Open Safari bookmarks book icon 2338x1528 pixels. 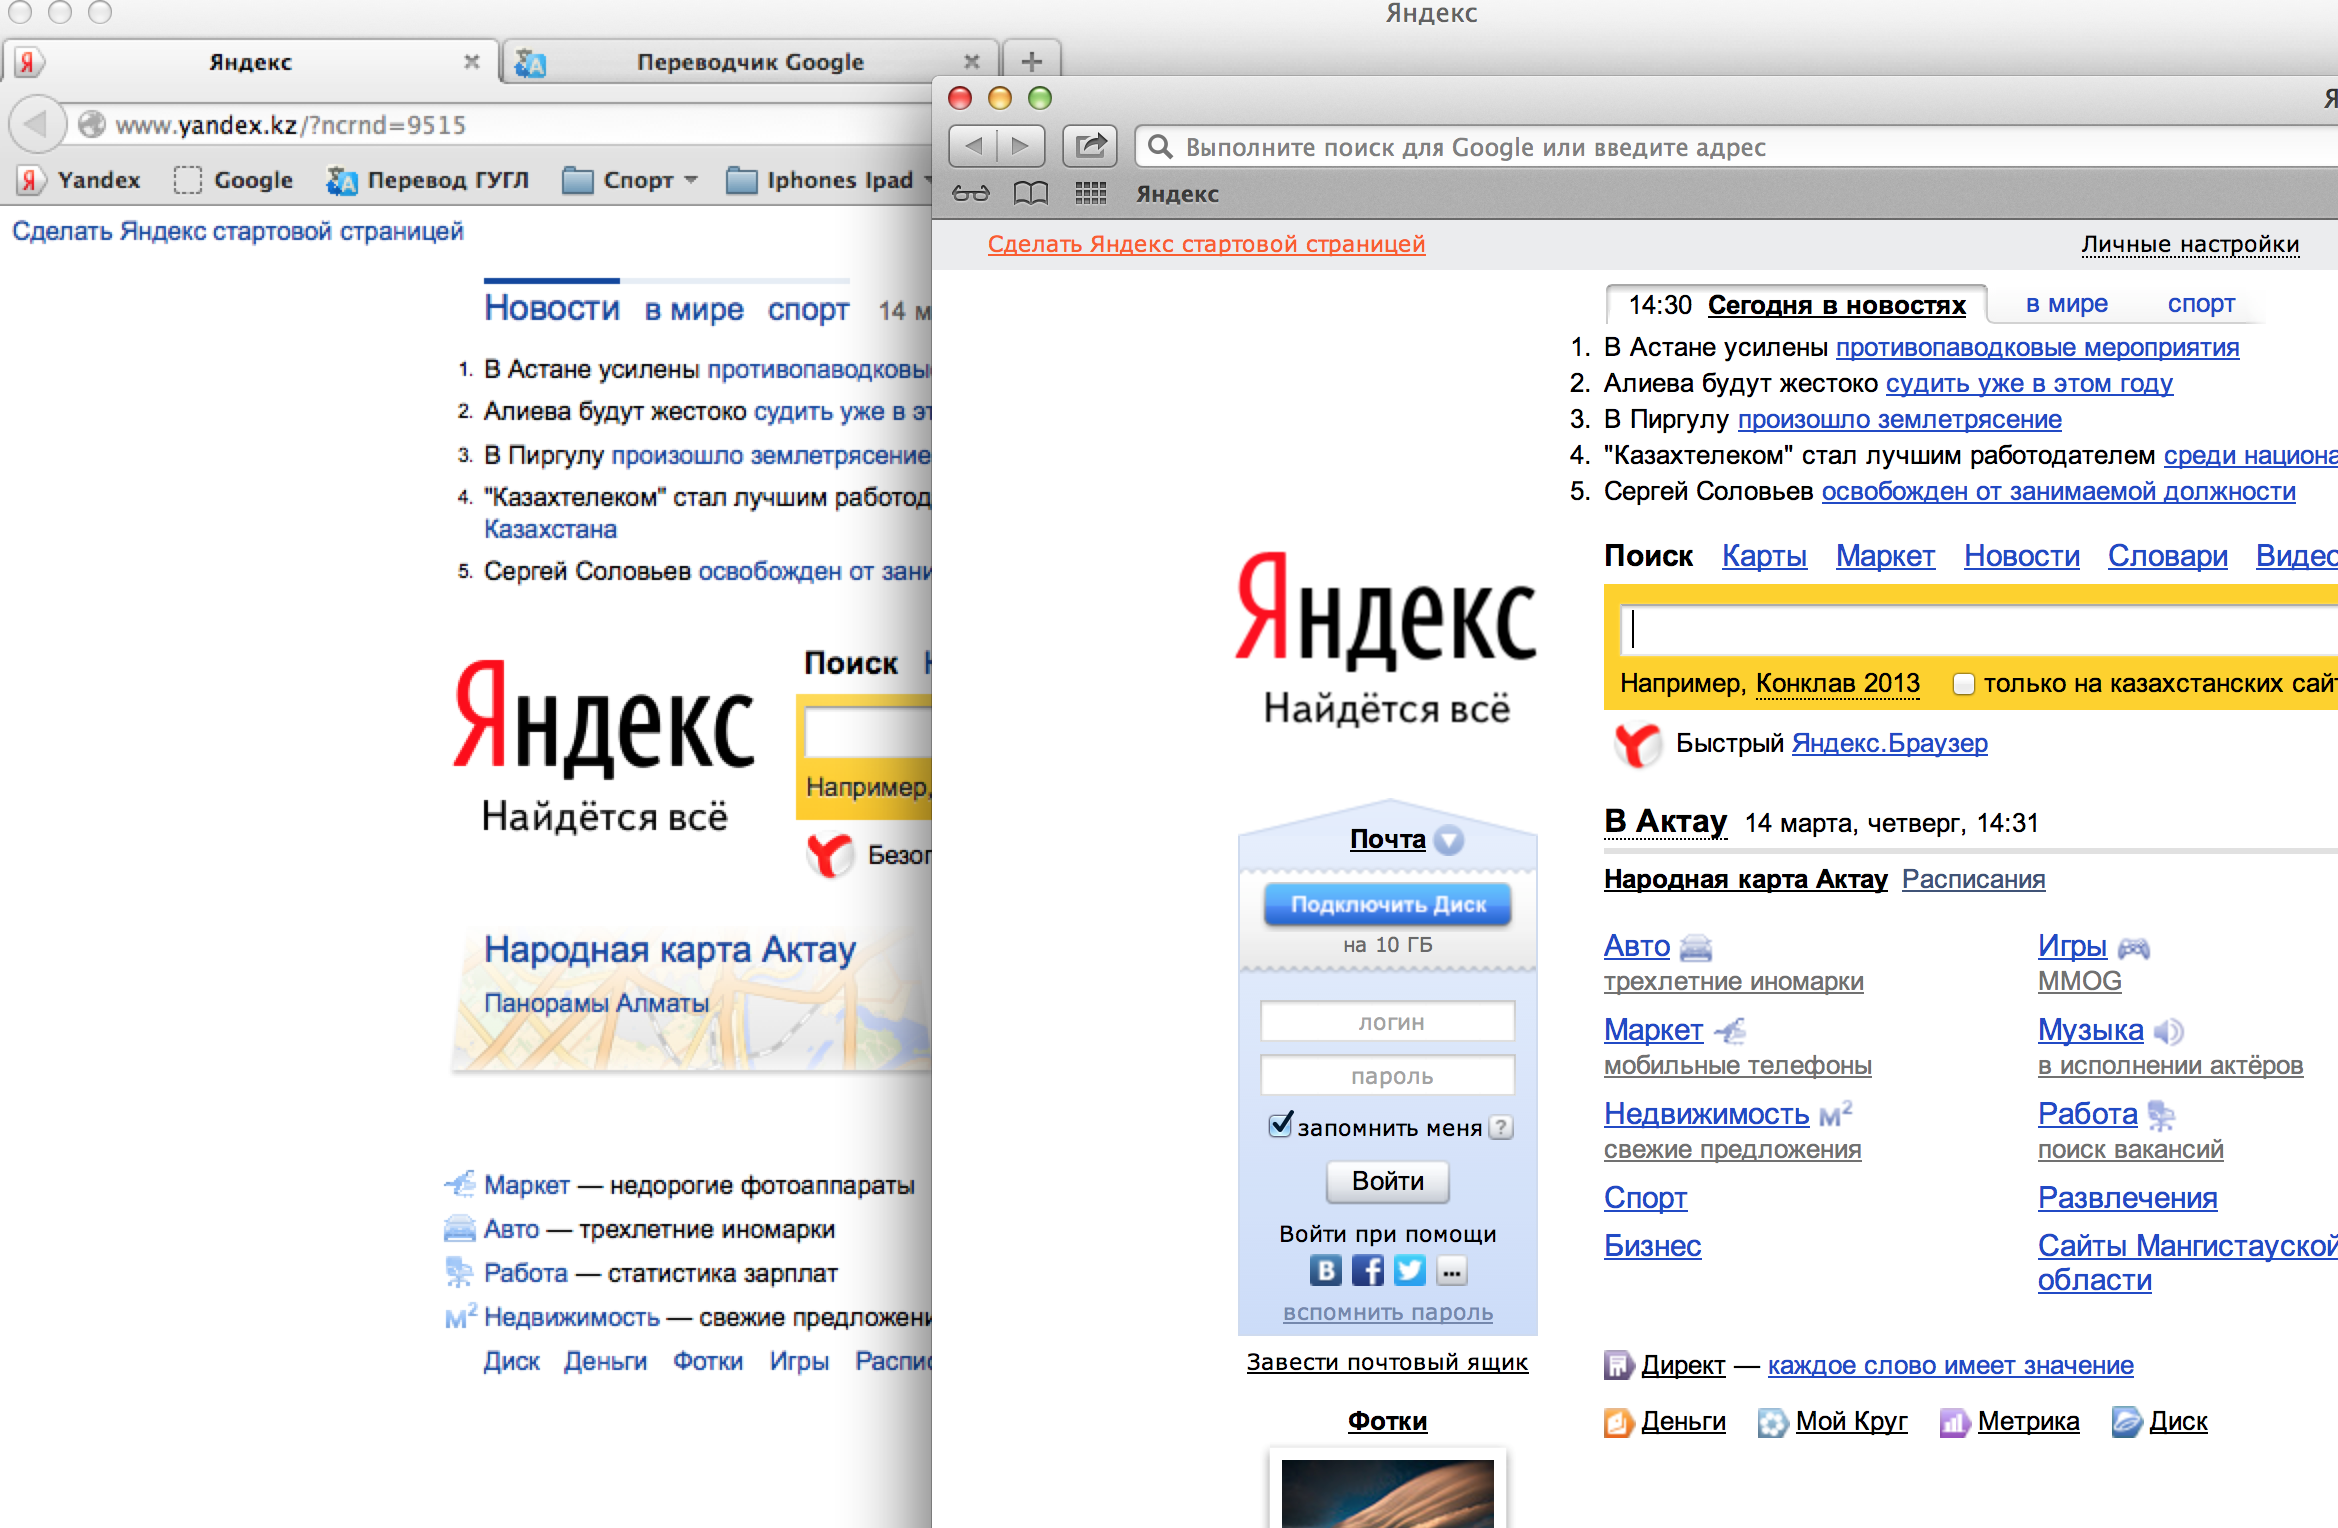click(1031, 193)
